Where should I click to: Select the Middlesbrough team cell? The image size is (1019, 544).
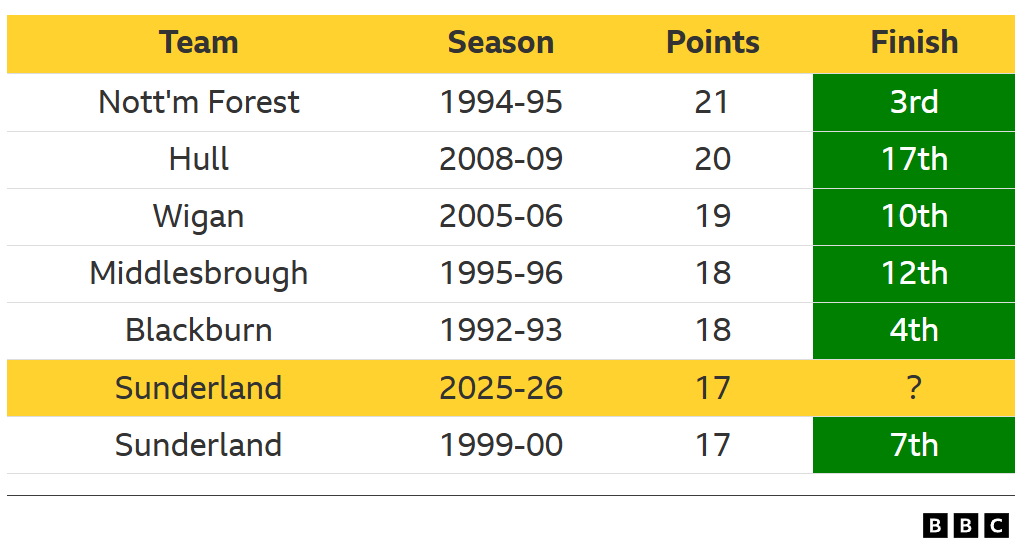tap(198, 273)
